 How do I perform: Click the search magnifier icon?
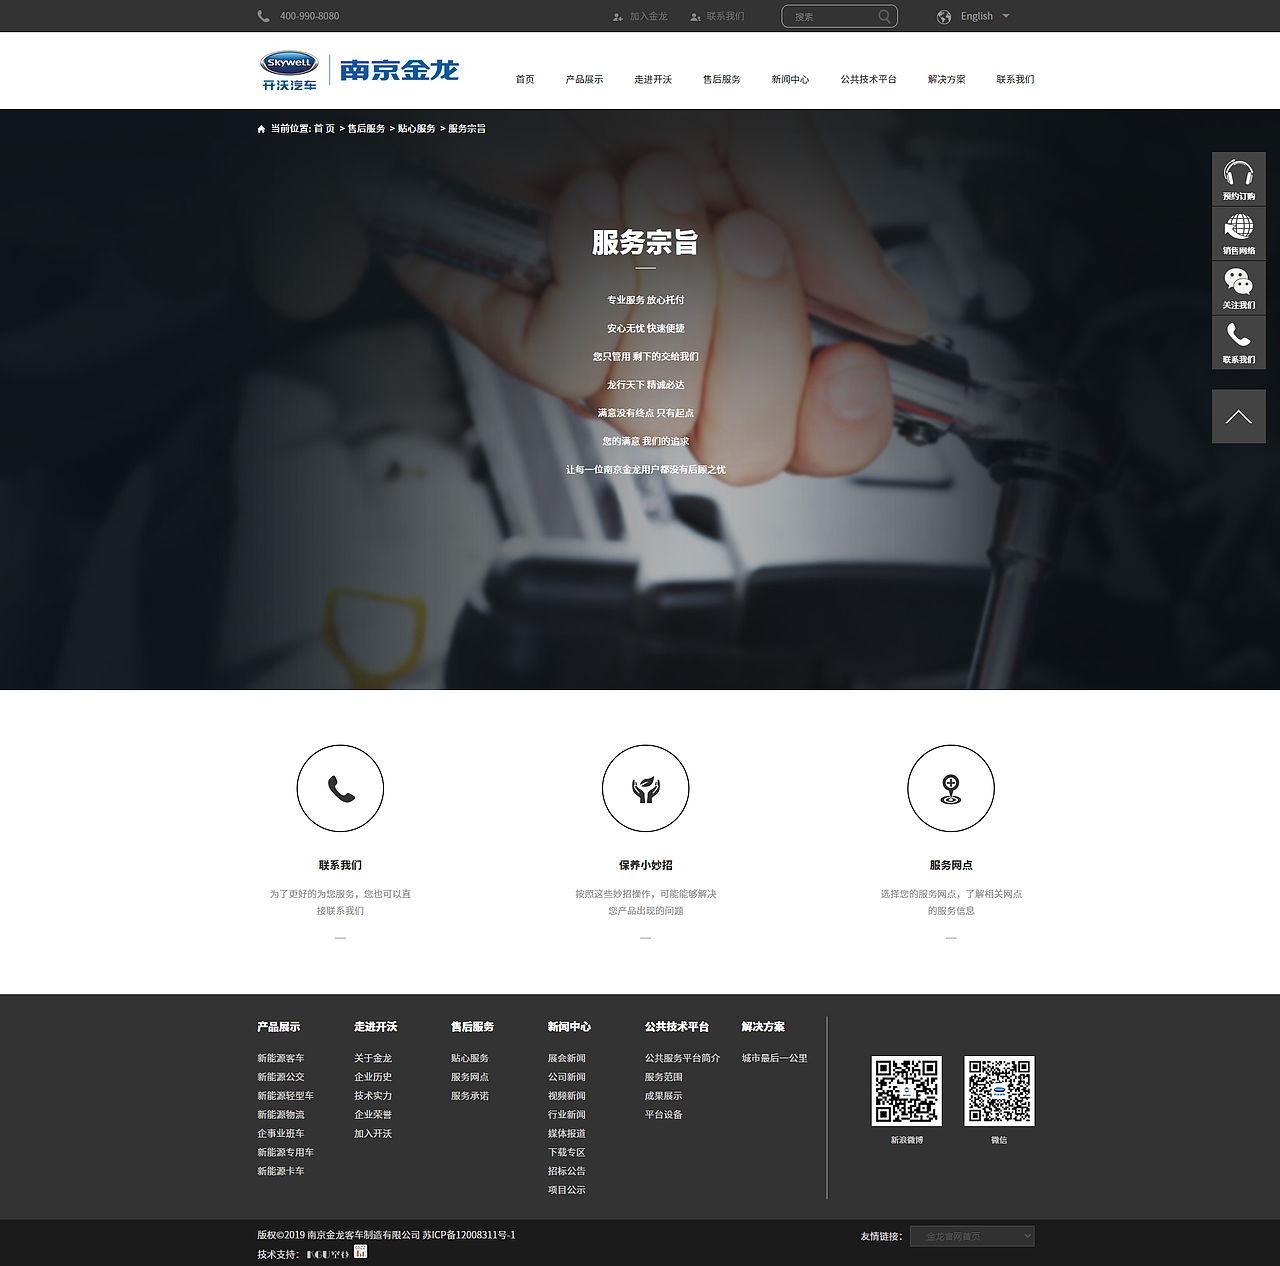click(884, 16)
